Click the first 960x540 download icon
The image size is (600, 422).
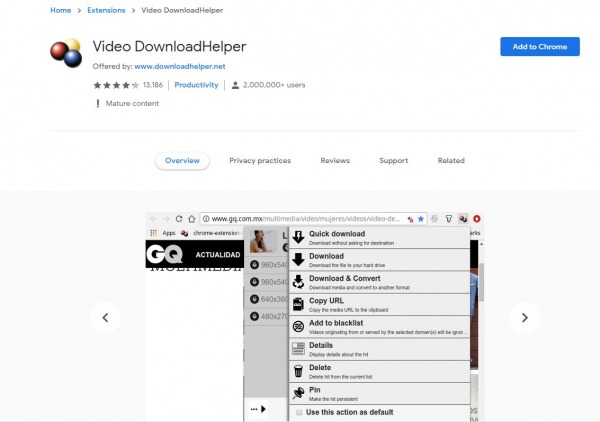click(x=254, y=265)
